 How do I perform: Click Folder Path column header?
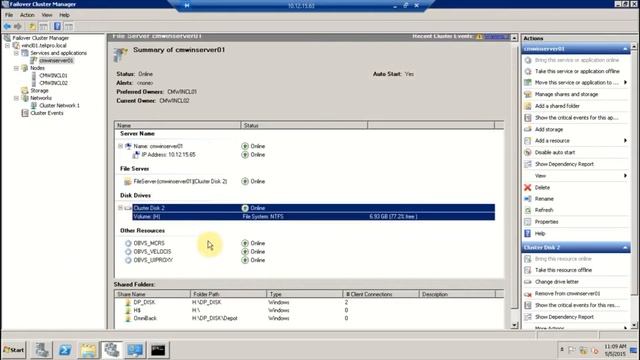(228, 294)
